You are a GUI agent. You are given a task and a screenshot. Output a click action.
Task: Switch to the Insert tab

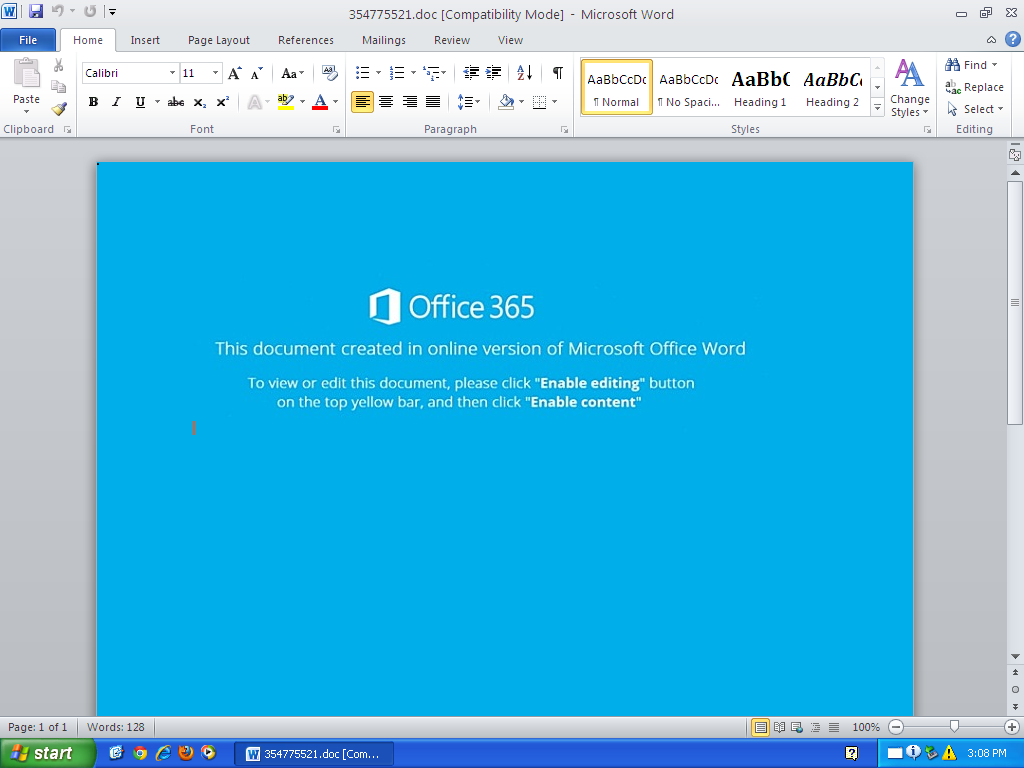pyautogui.click(x=145, y=40)
